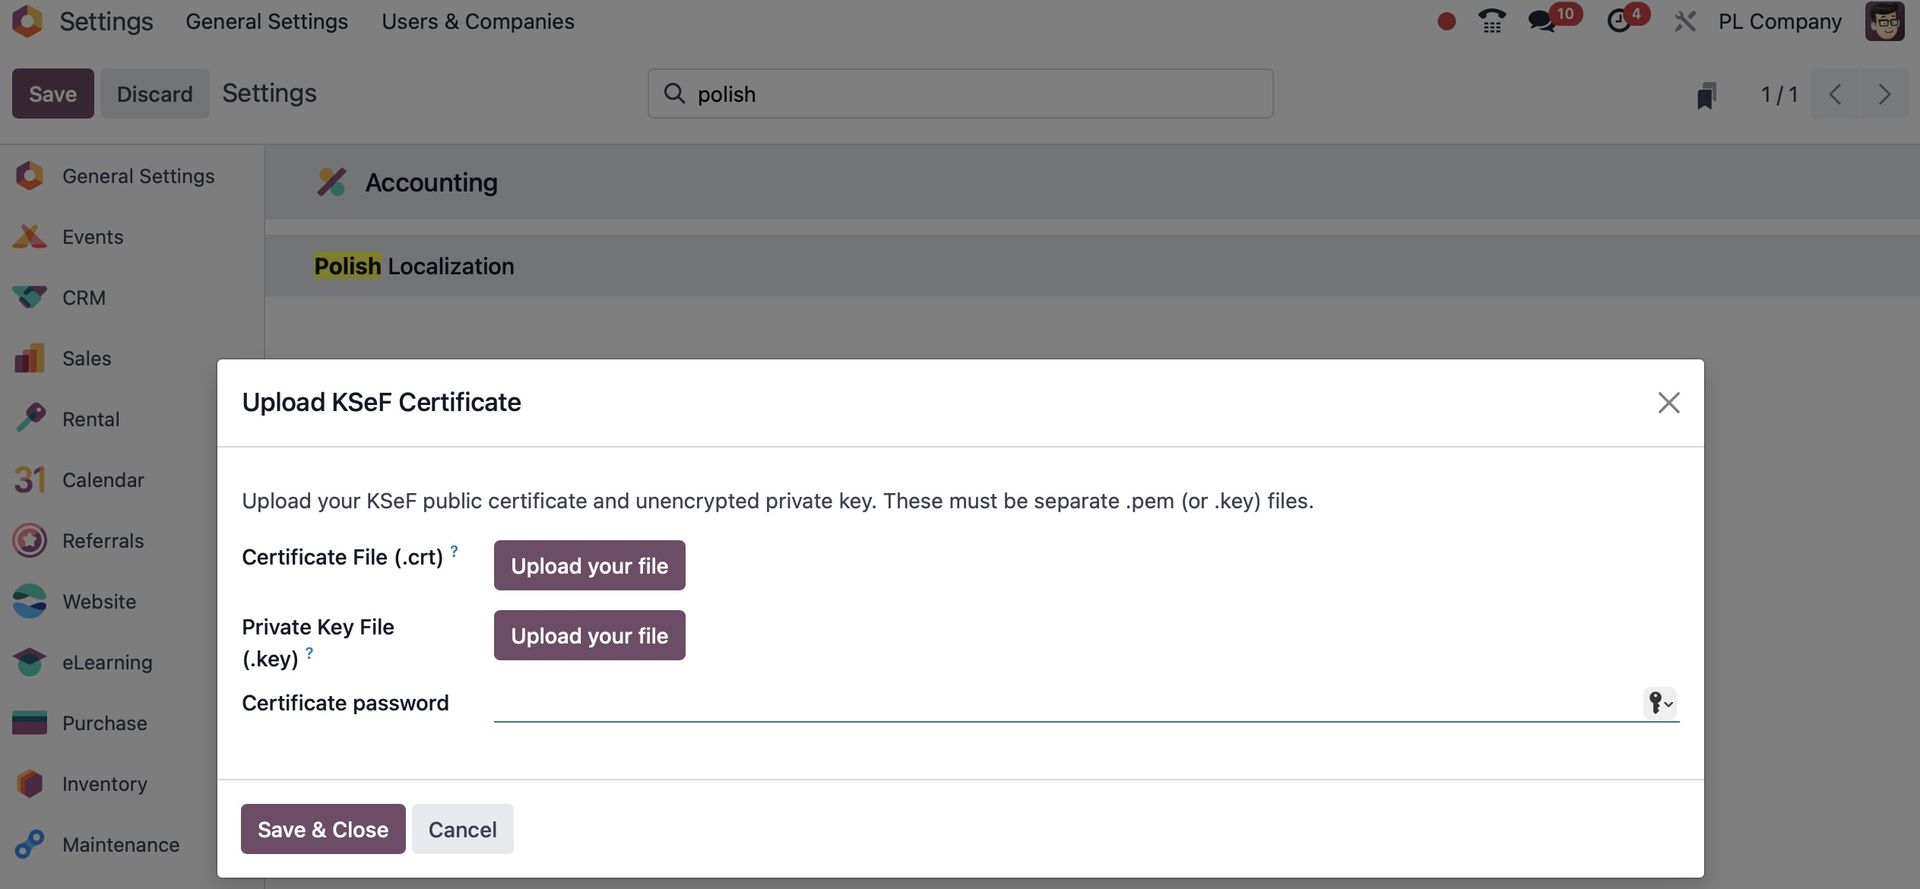
Task: Go to previous settings record arrow
Action: pos(1835,95)
